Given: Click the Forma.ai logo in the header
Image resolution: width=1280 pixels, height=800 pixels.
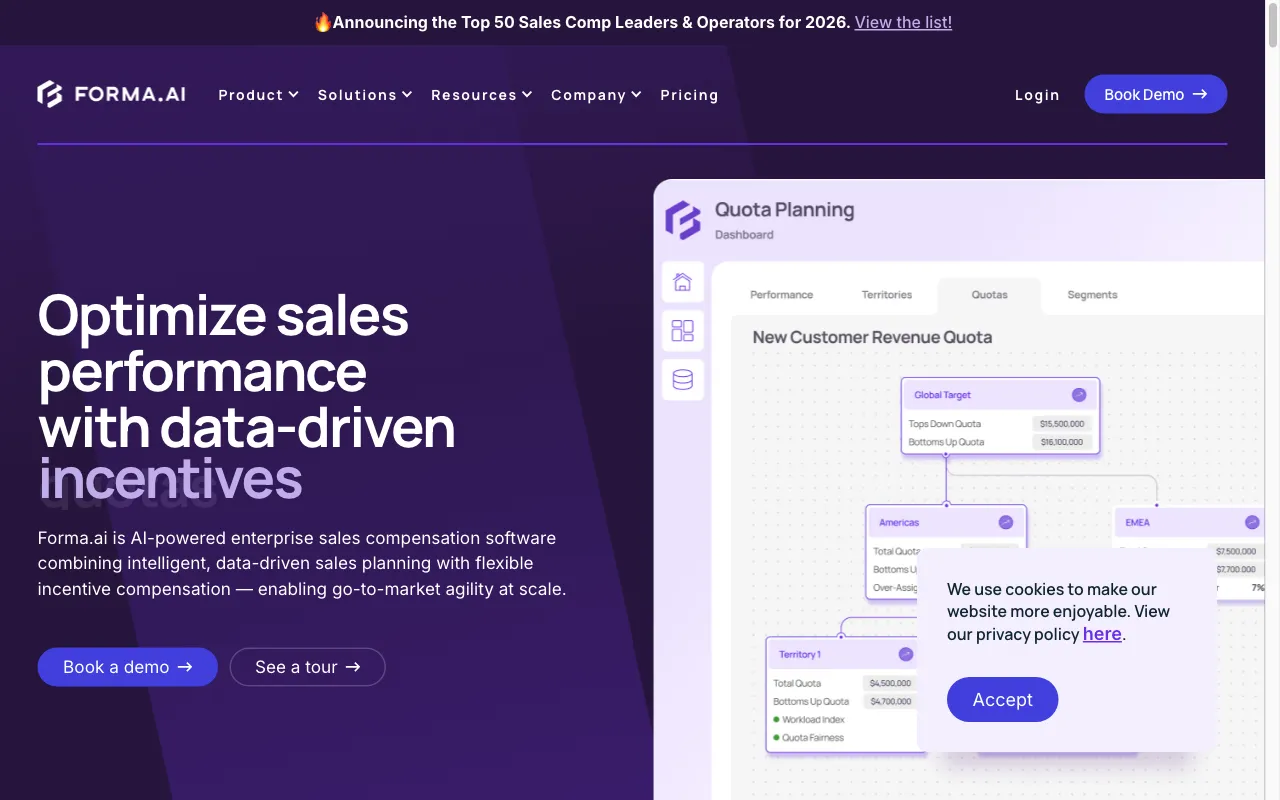Looking at the screenshot, I should pyautogui.click(x=111, y=95).
